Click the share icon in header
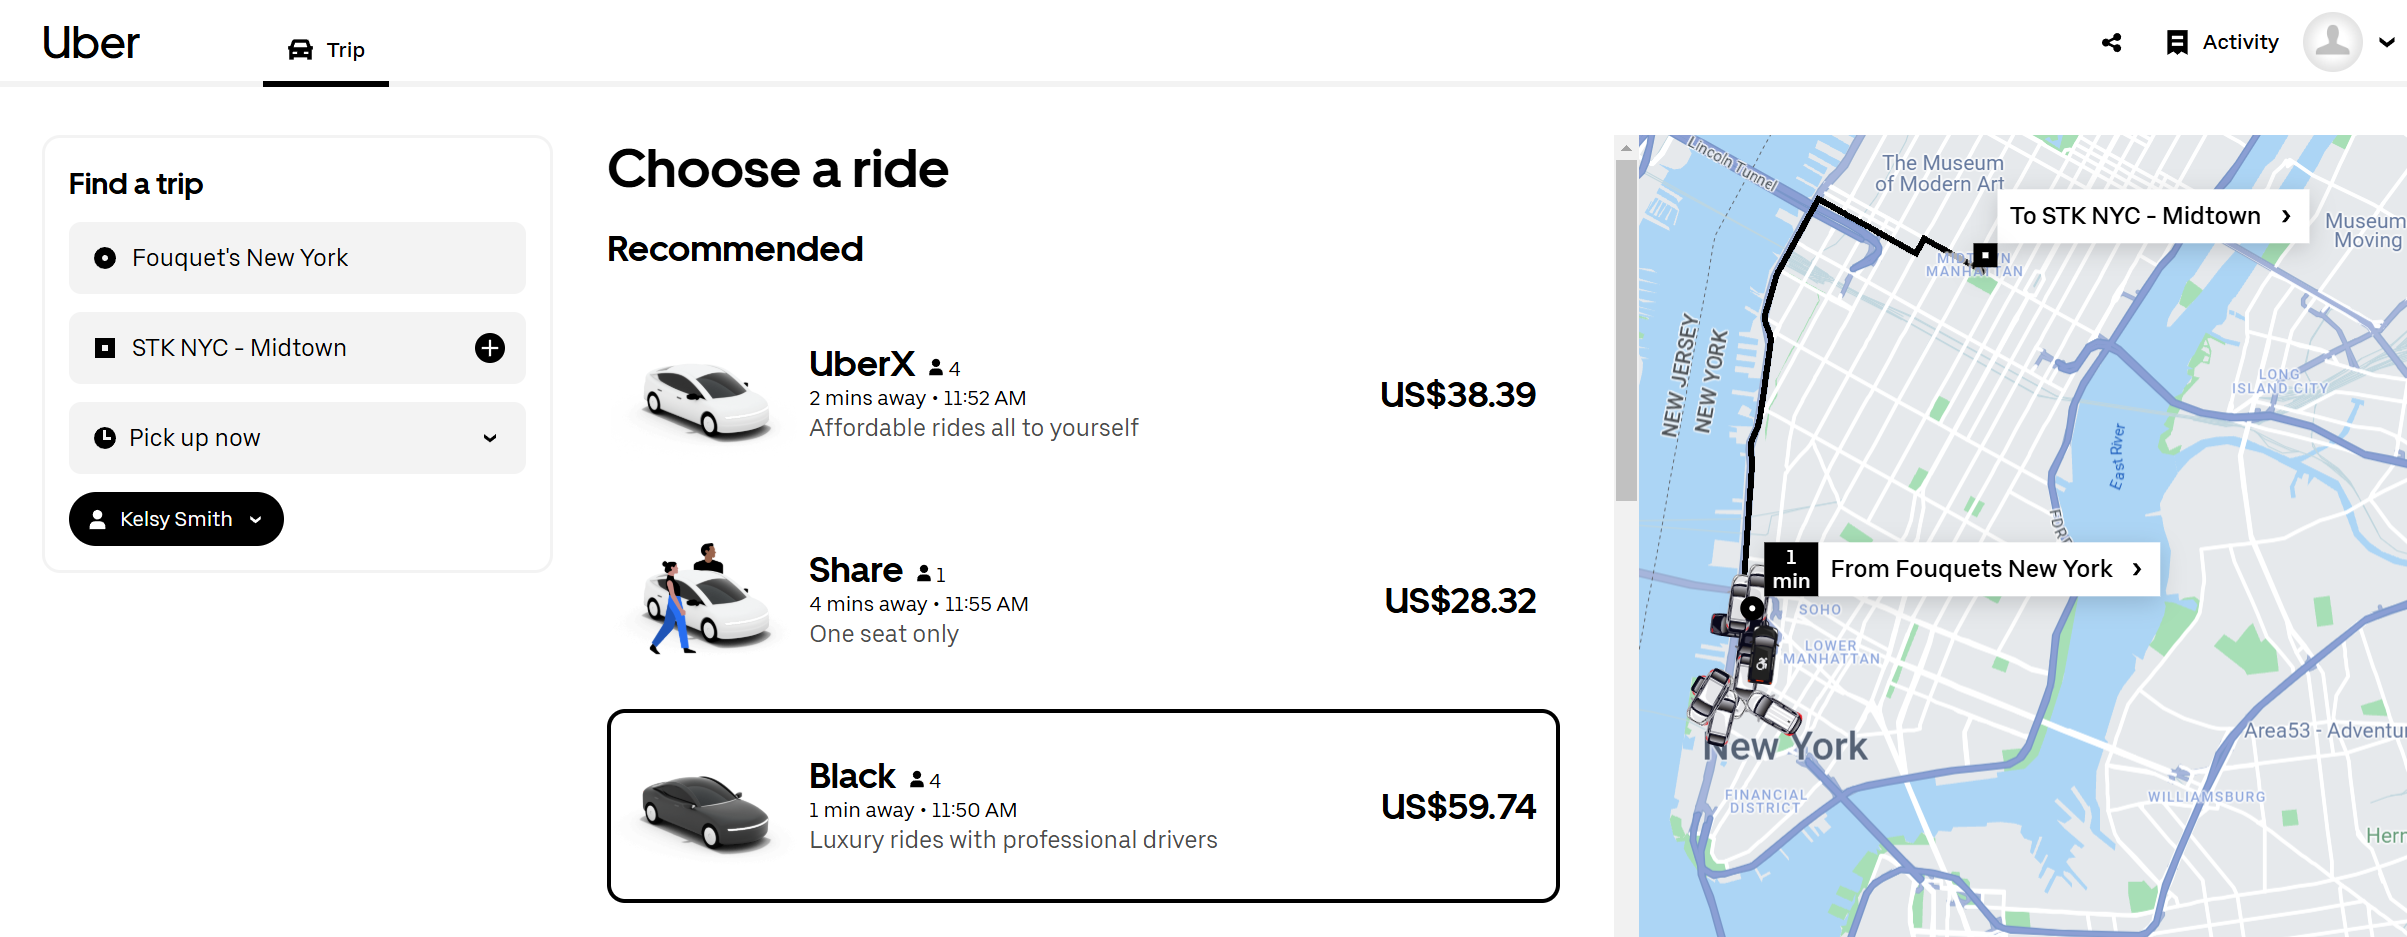Image resolution: width=2407 pixels, height=937 pixels. click(2111, 43)
